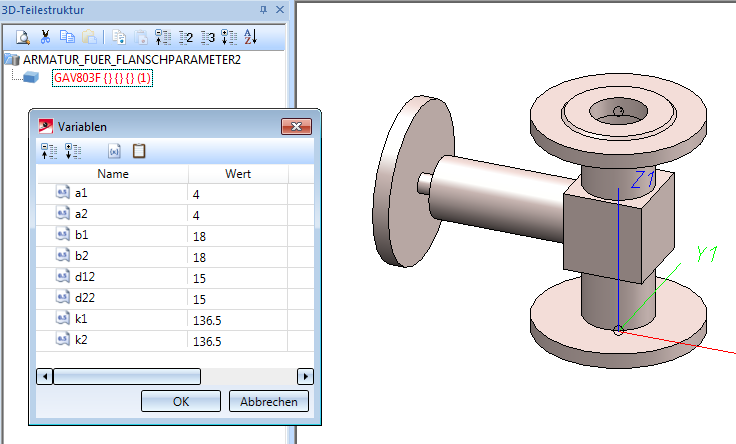Click the value 136.5 of k1

(207, 321)
